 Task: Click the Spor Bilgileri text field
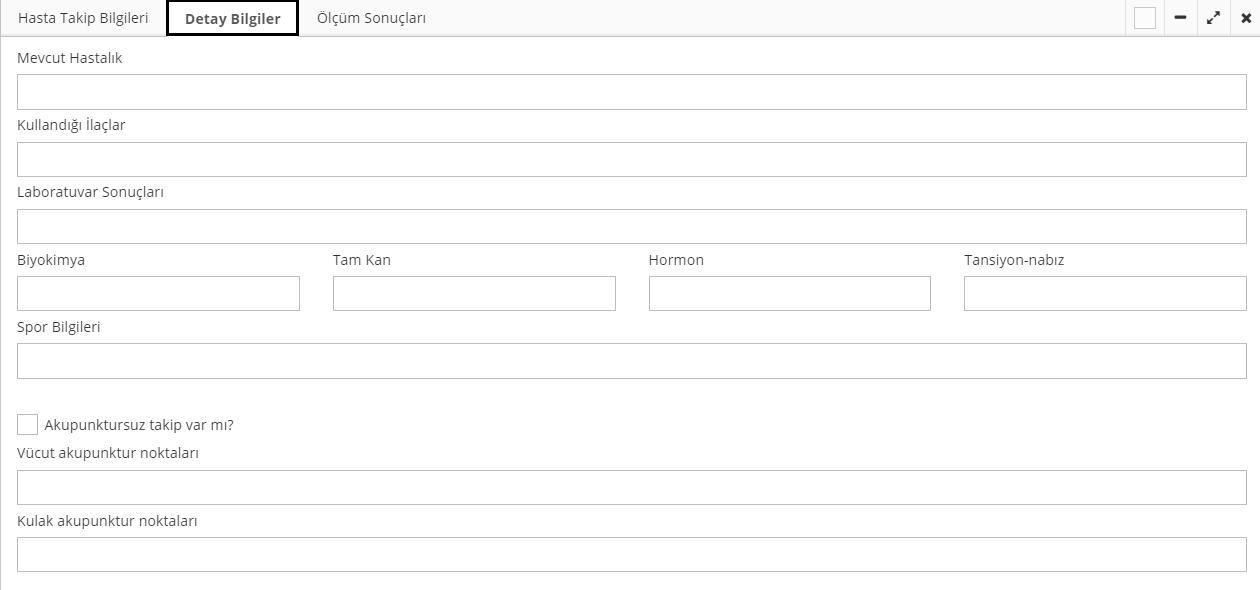point(631,361)
